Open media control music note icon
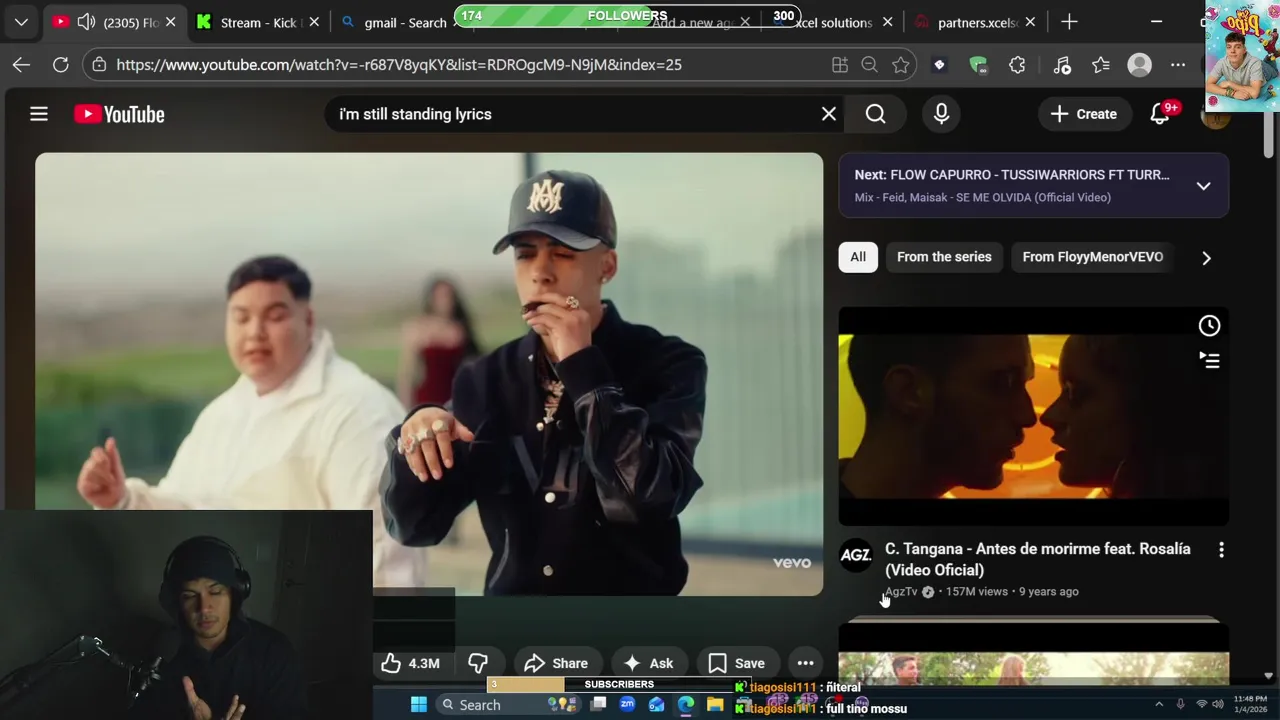The width and height of the screenshot is (1280, 720). pyautogui.click(x=1062, y=65)
